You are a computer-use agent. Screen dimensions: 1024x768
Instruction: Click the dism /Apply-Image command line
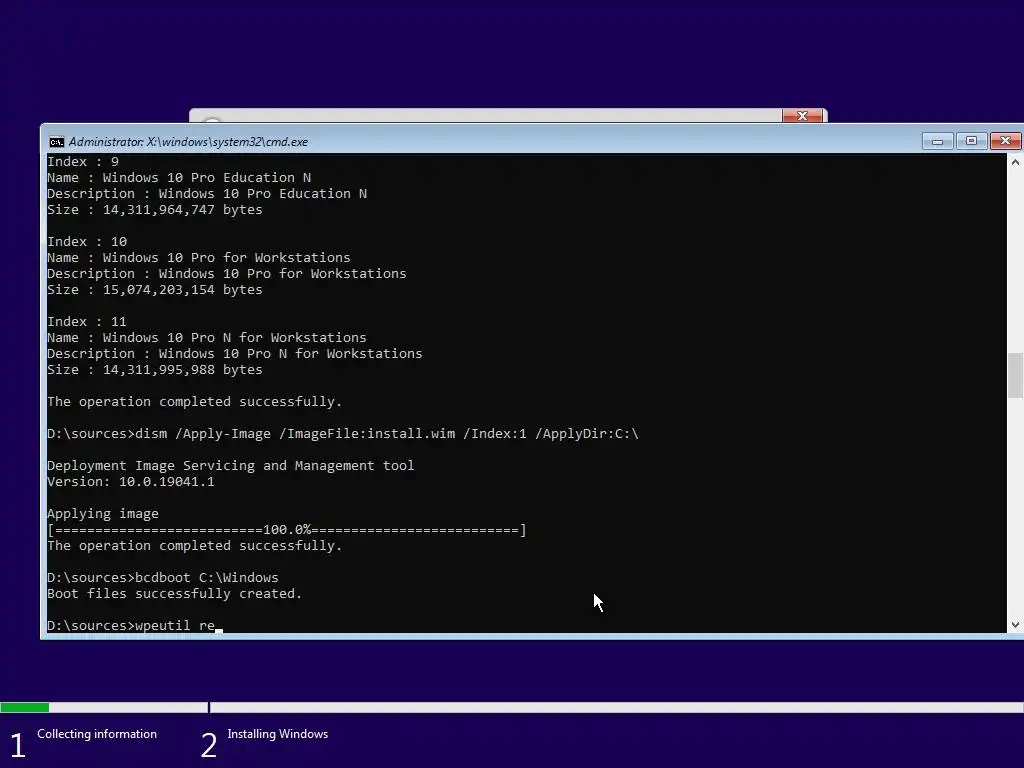point(343,434)
